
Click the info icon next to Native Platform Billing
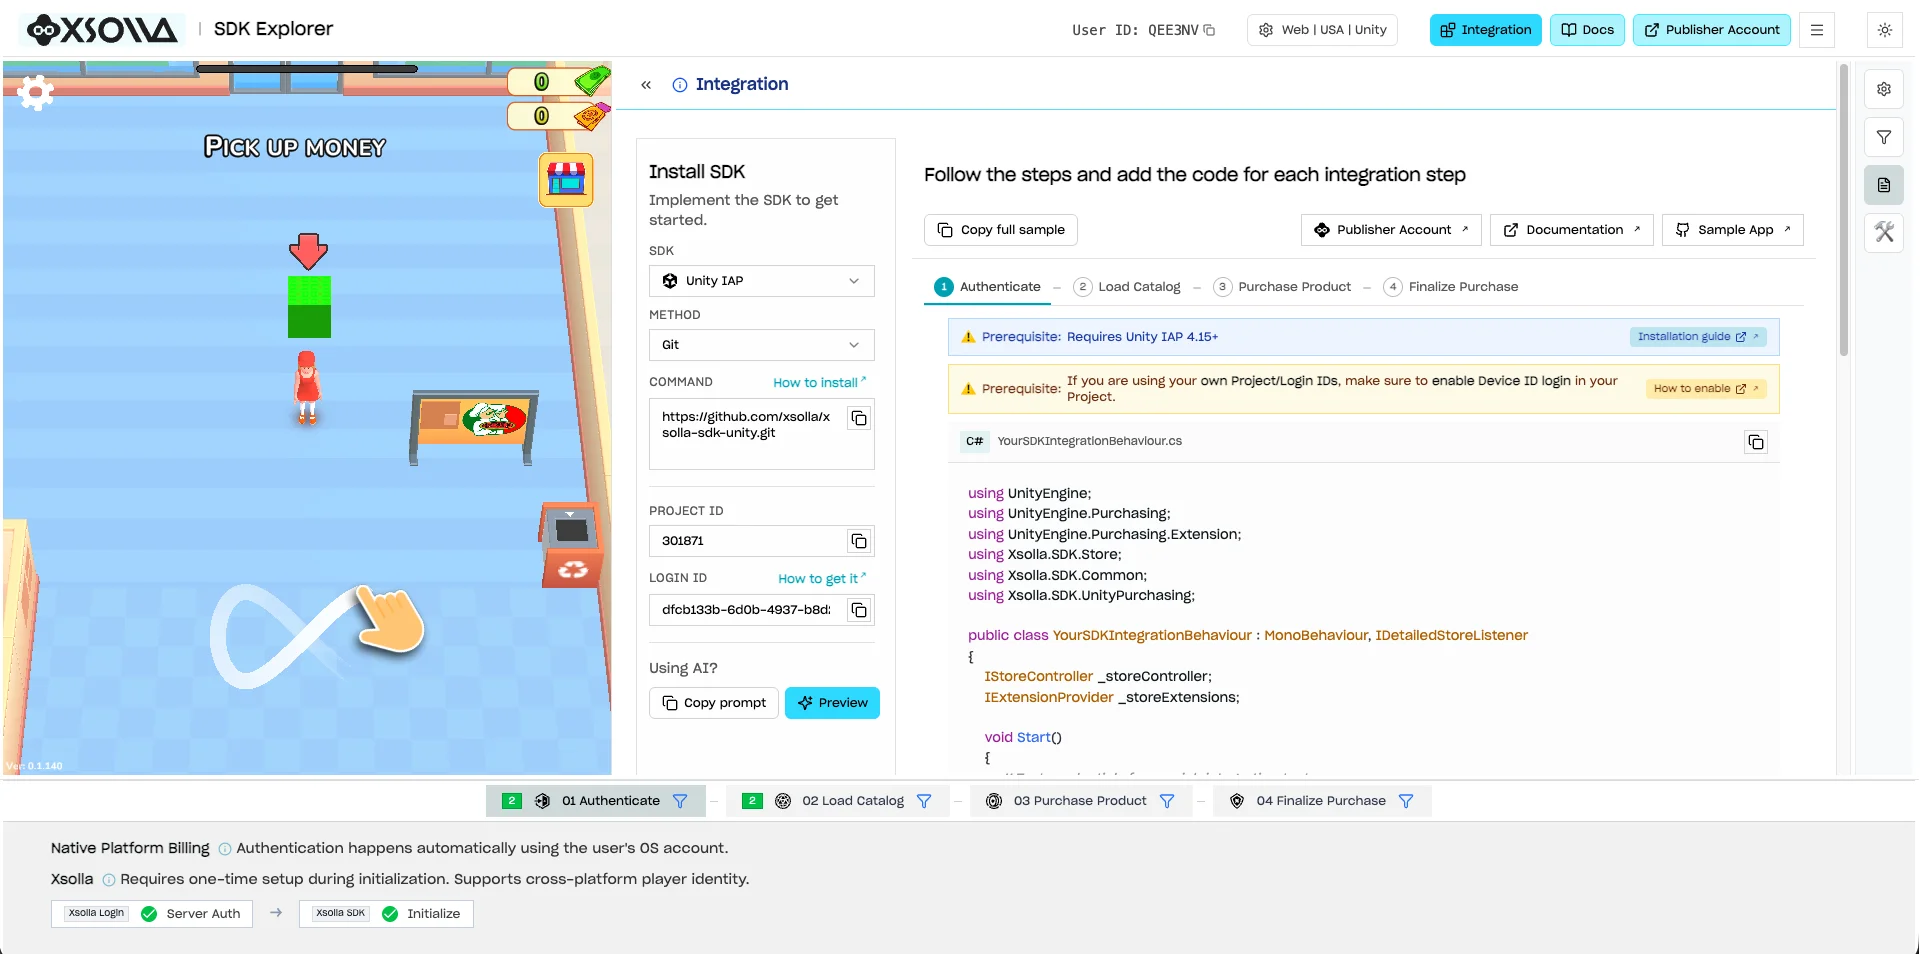(225, 849)
